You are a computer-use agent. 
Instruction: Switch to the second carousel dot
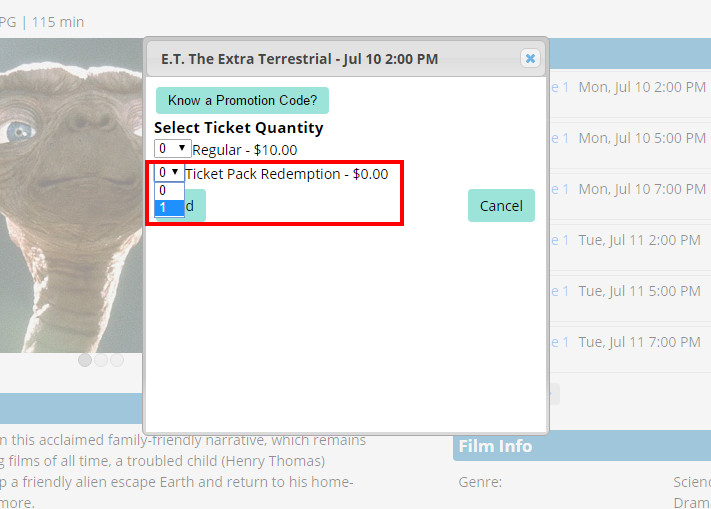click(x=101, y=360)
